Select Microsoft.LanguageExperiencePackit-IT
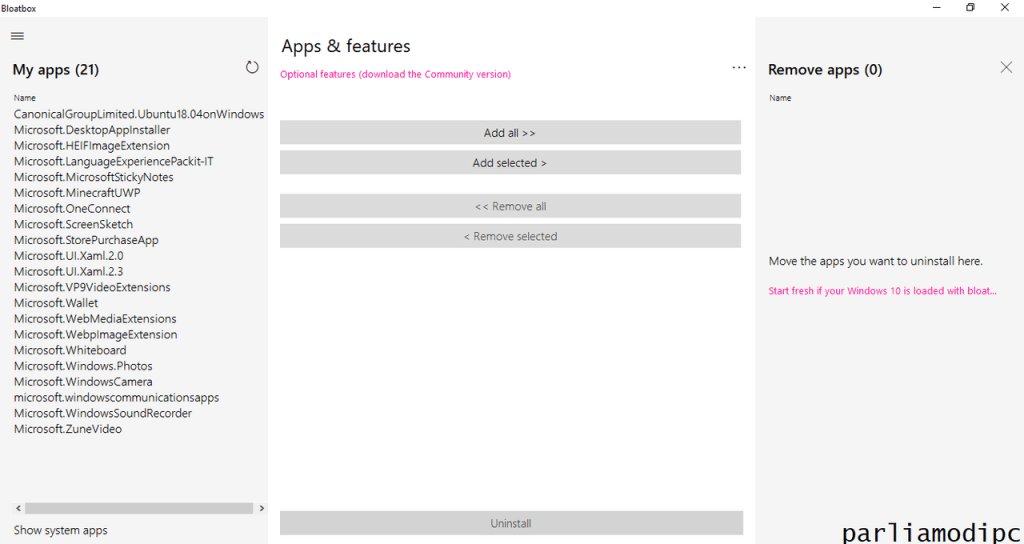The width and height of the screenshot is (1024, 544). point(114,161)
